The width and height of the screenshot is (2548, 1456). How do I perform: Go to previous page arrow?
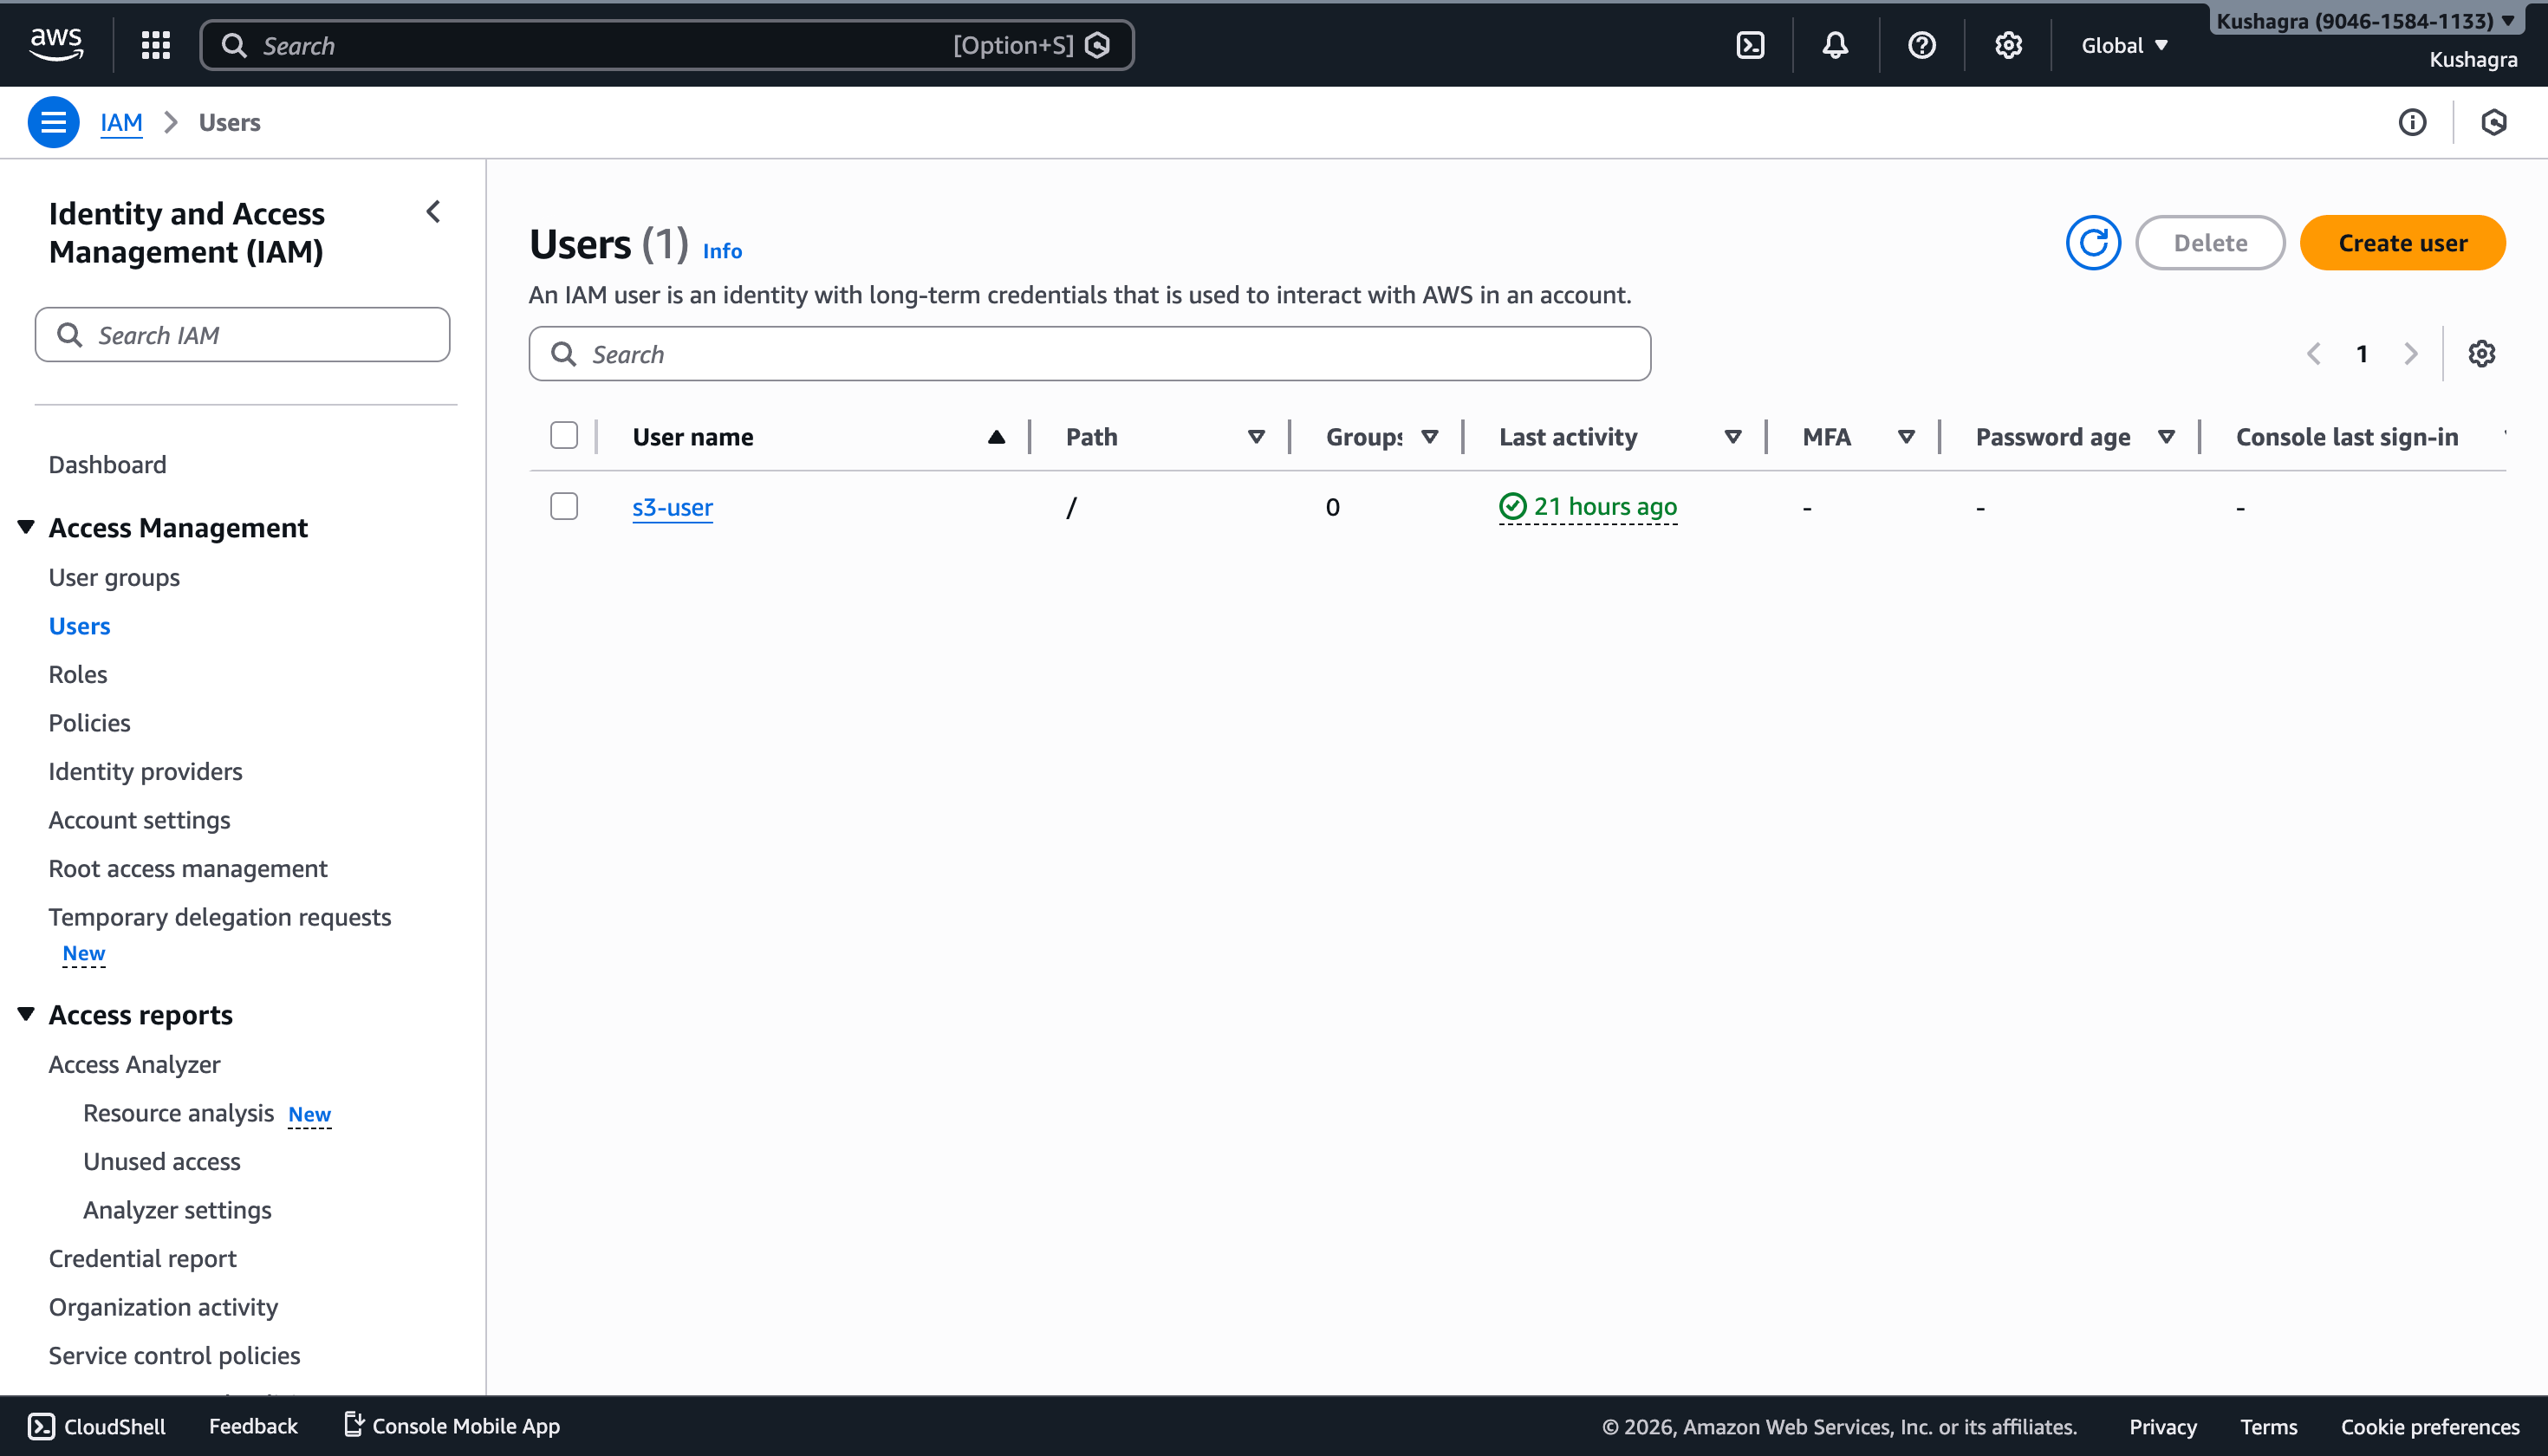2314,354
